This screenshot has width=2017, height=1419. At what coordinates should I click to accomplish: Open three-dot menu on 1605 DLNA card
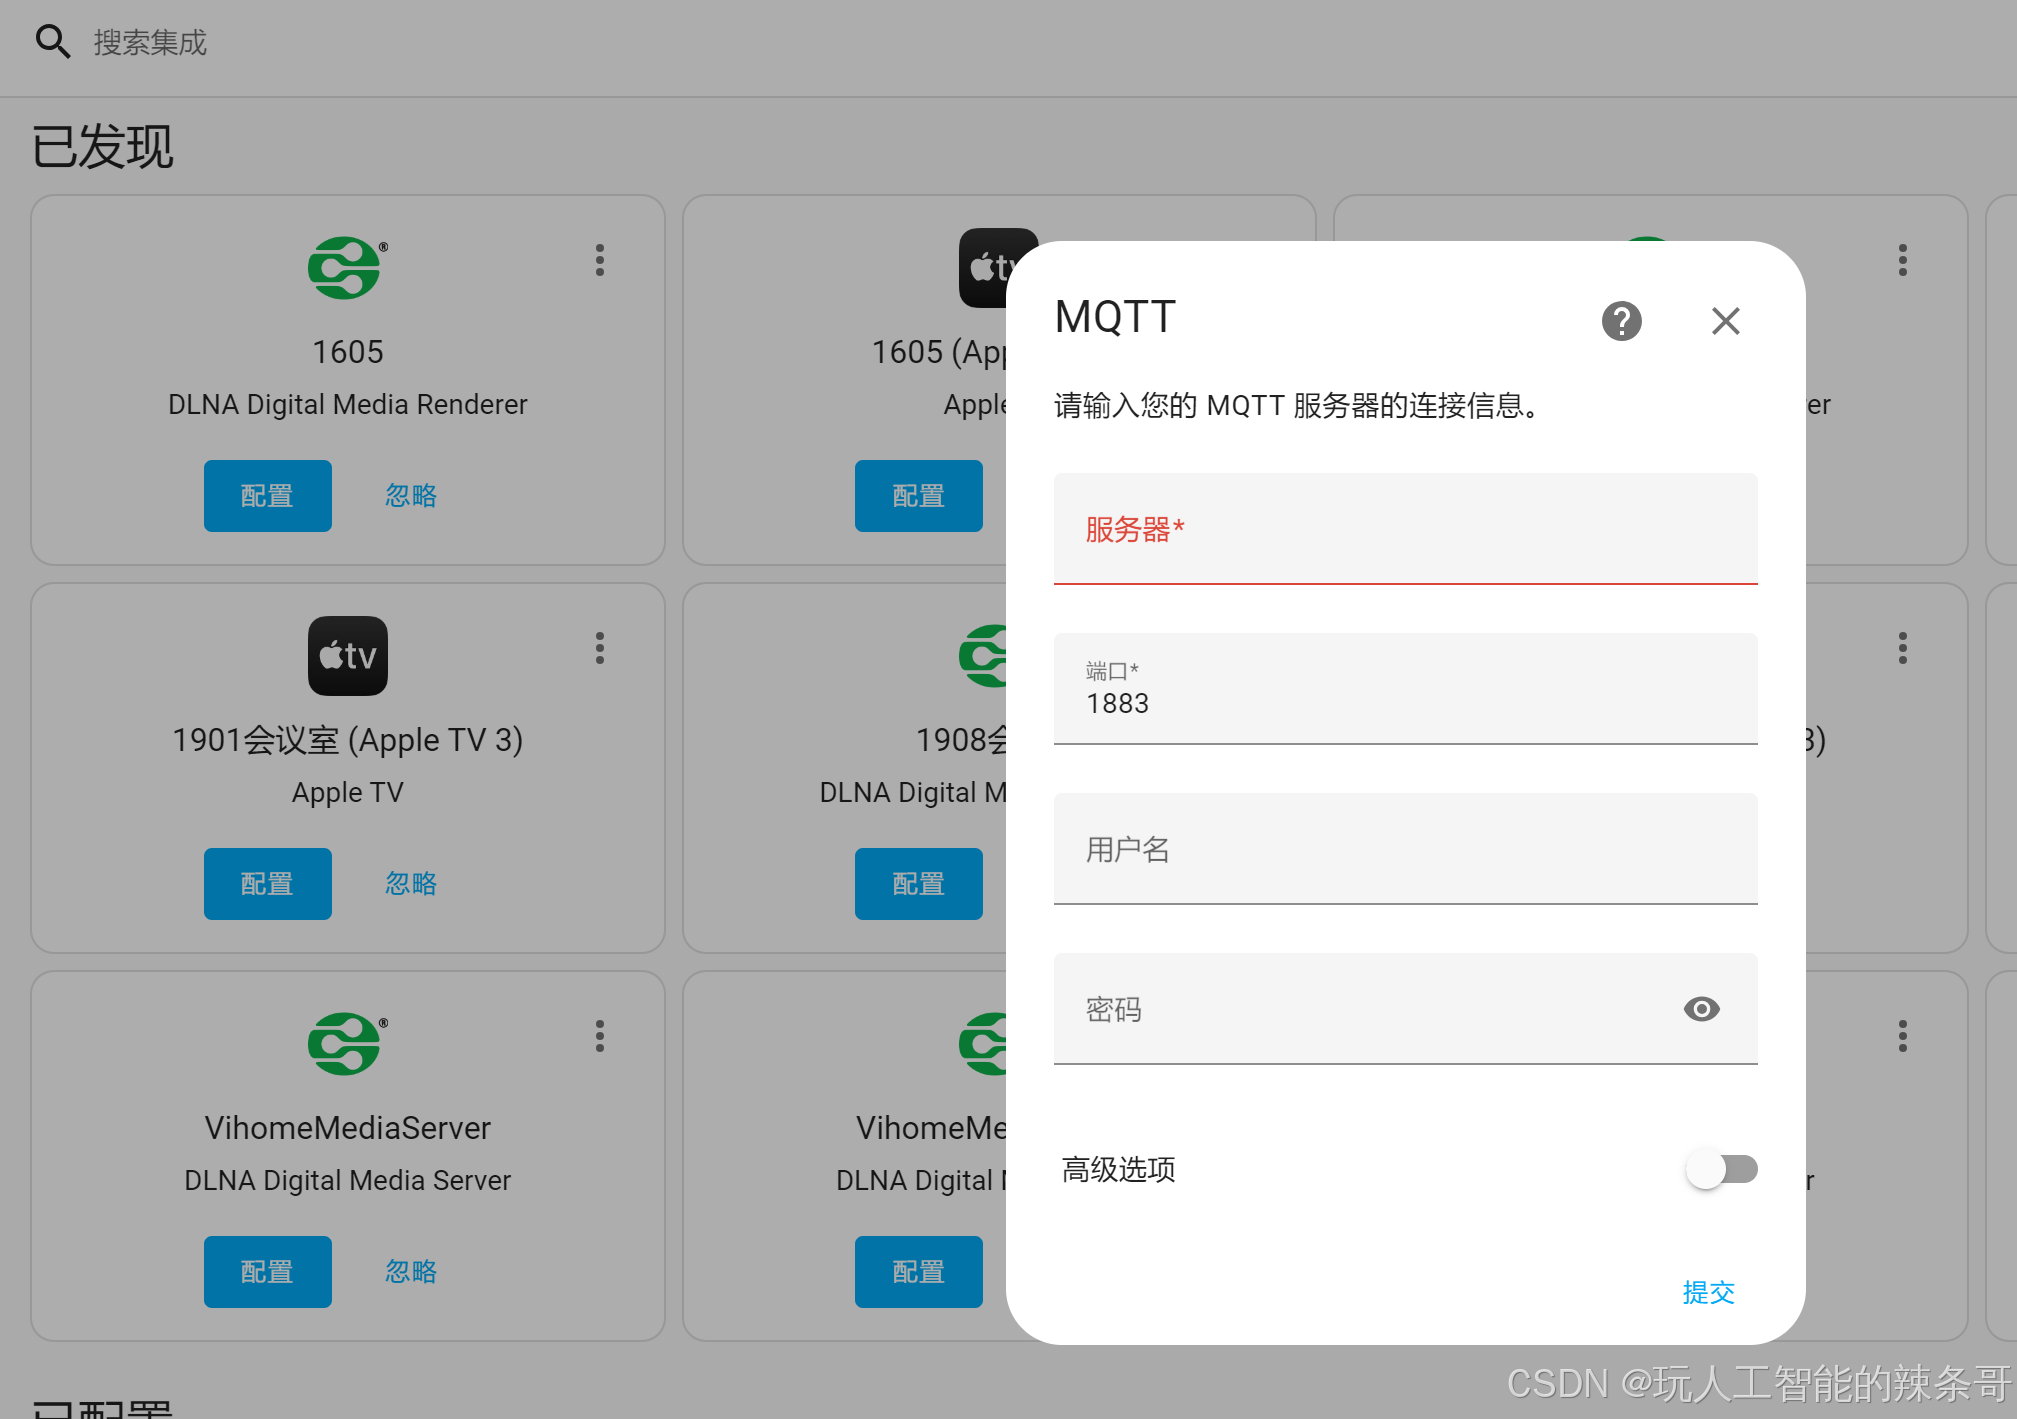(x=600, y=260)
